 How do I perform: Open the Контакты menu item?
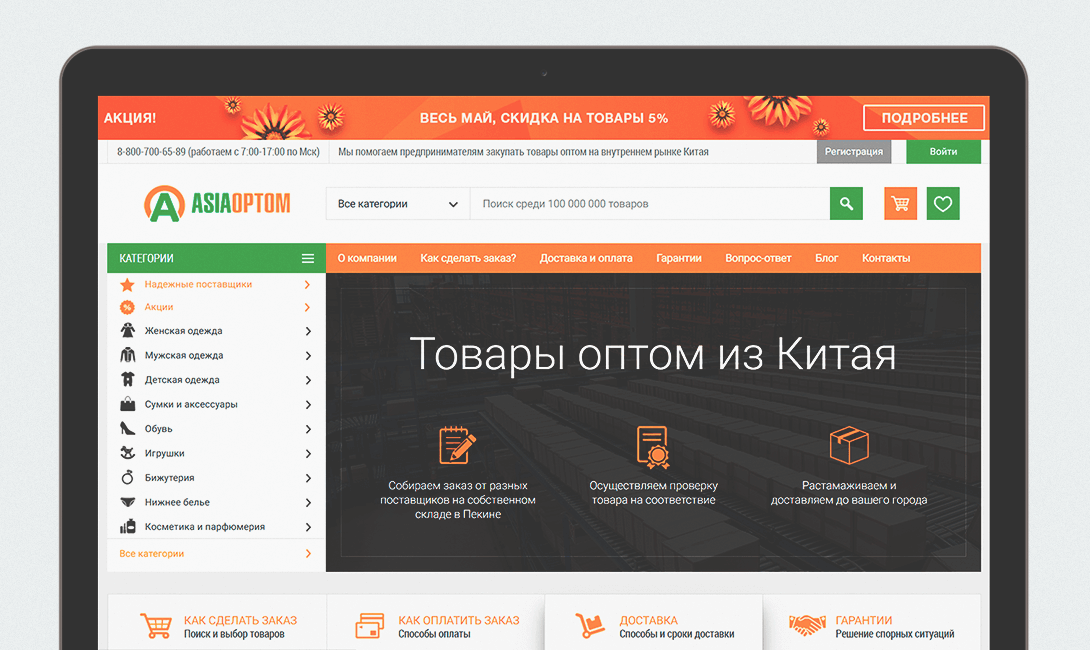pos(886,258)
